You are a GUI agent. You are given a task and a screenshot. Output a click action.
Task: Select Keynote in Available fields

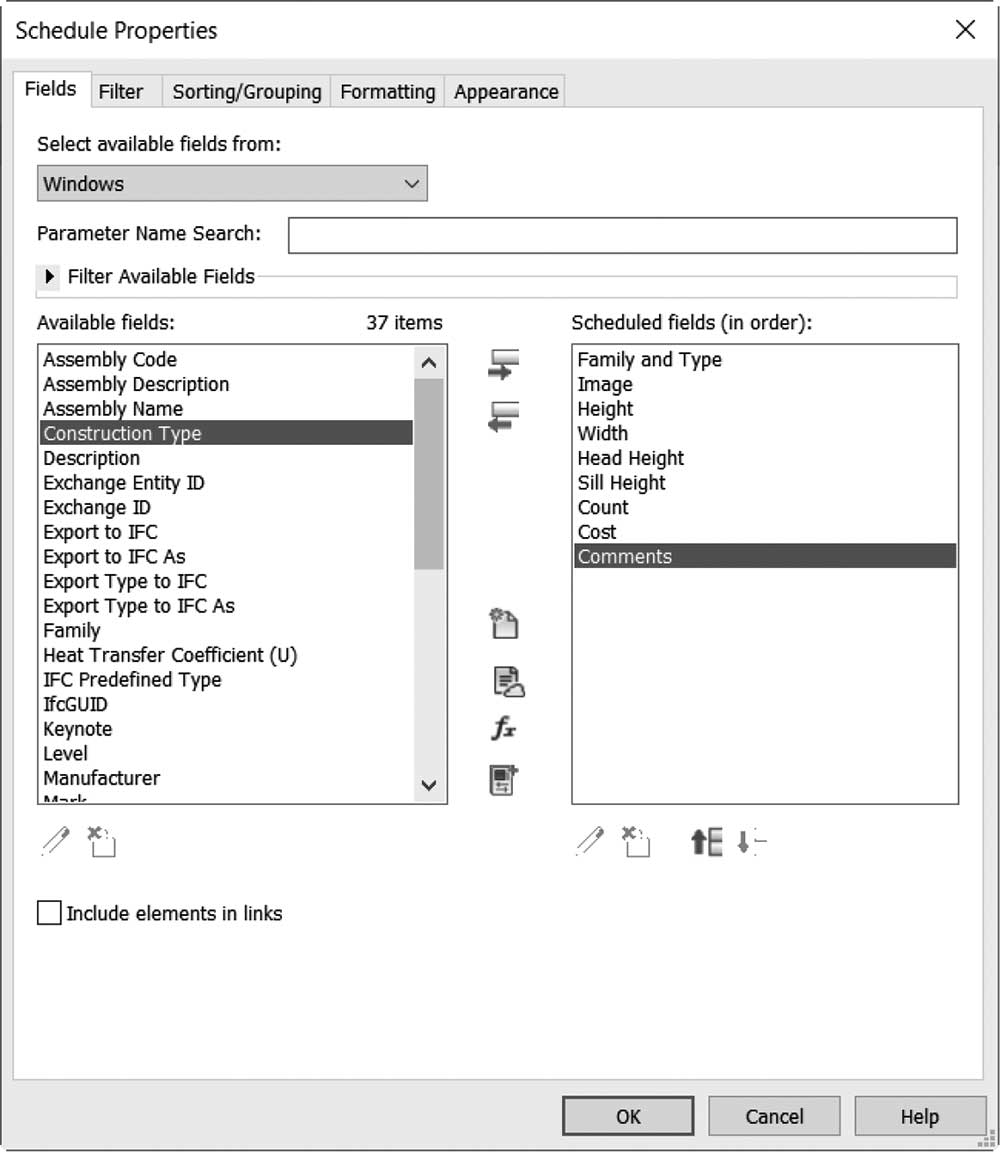(226, 729)
